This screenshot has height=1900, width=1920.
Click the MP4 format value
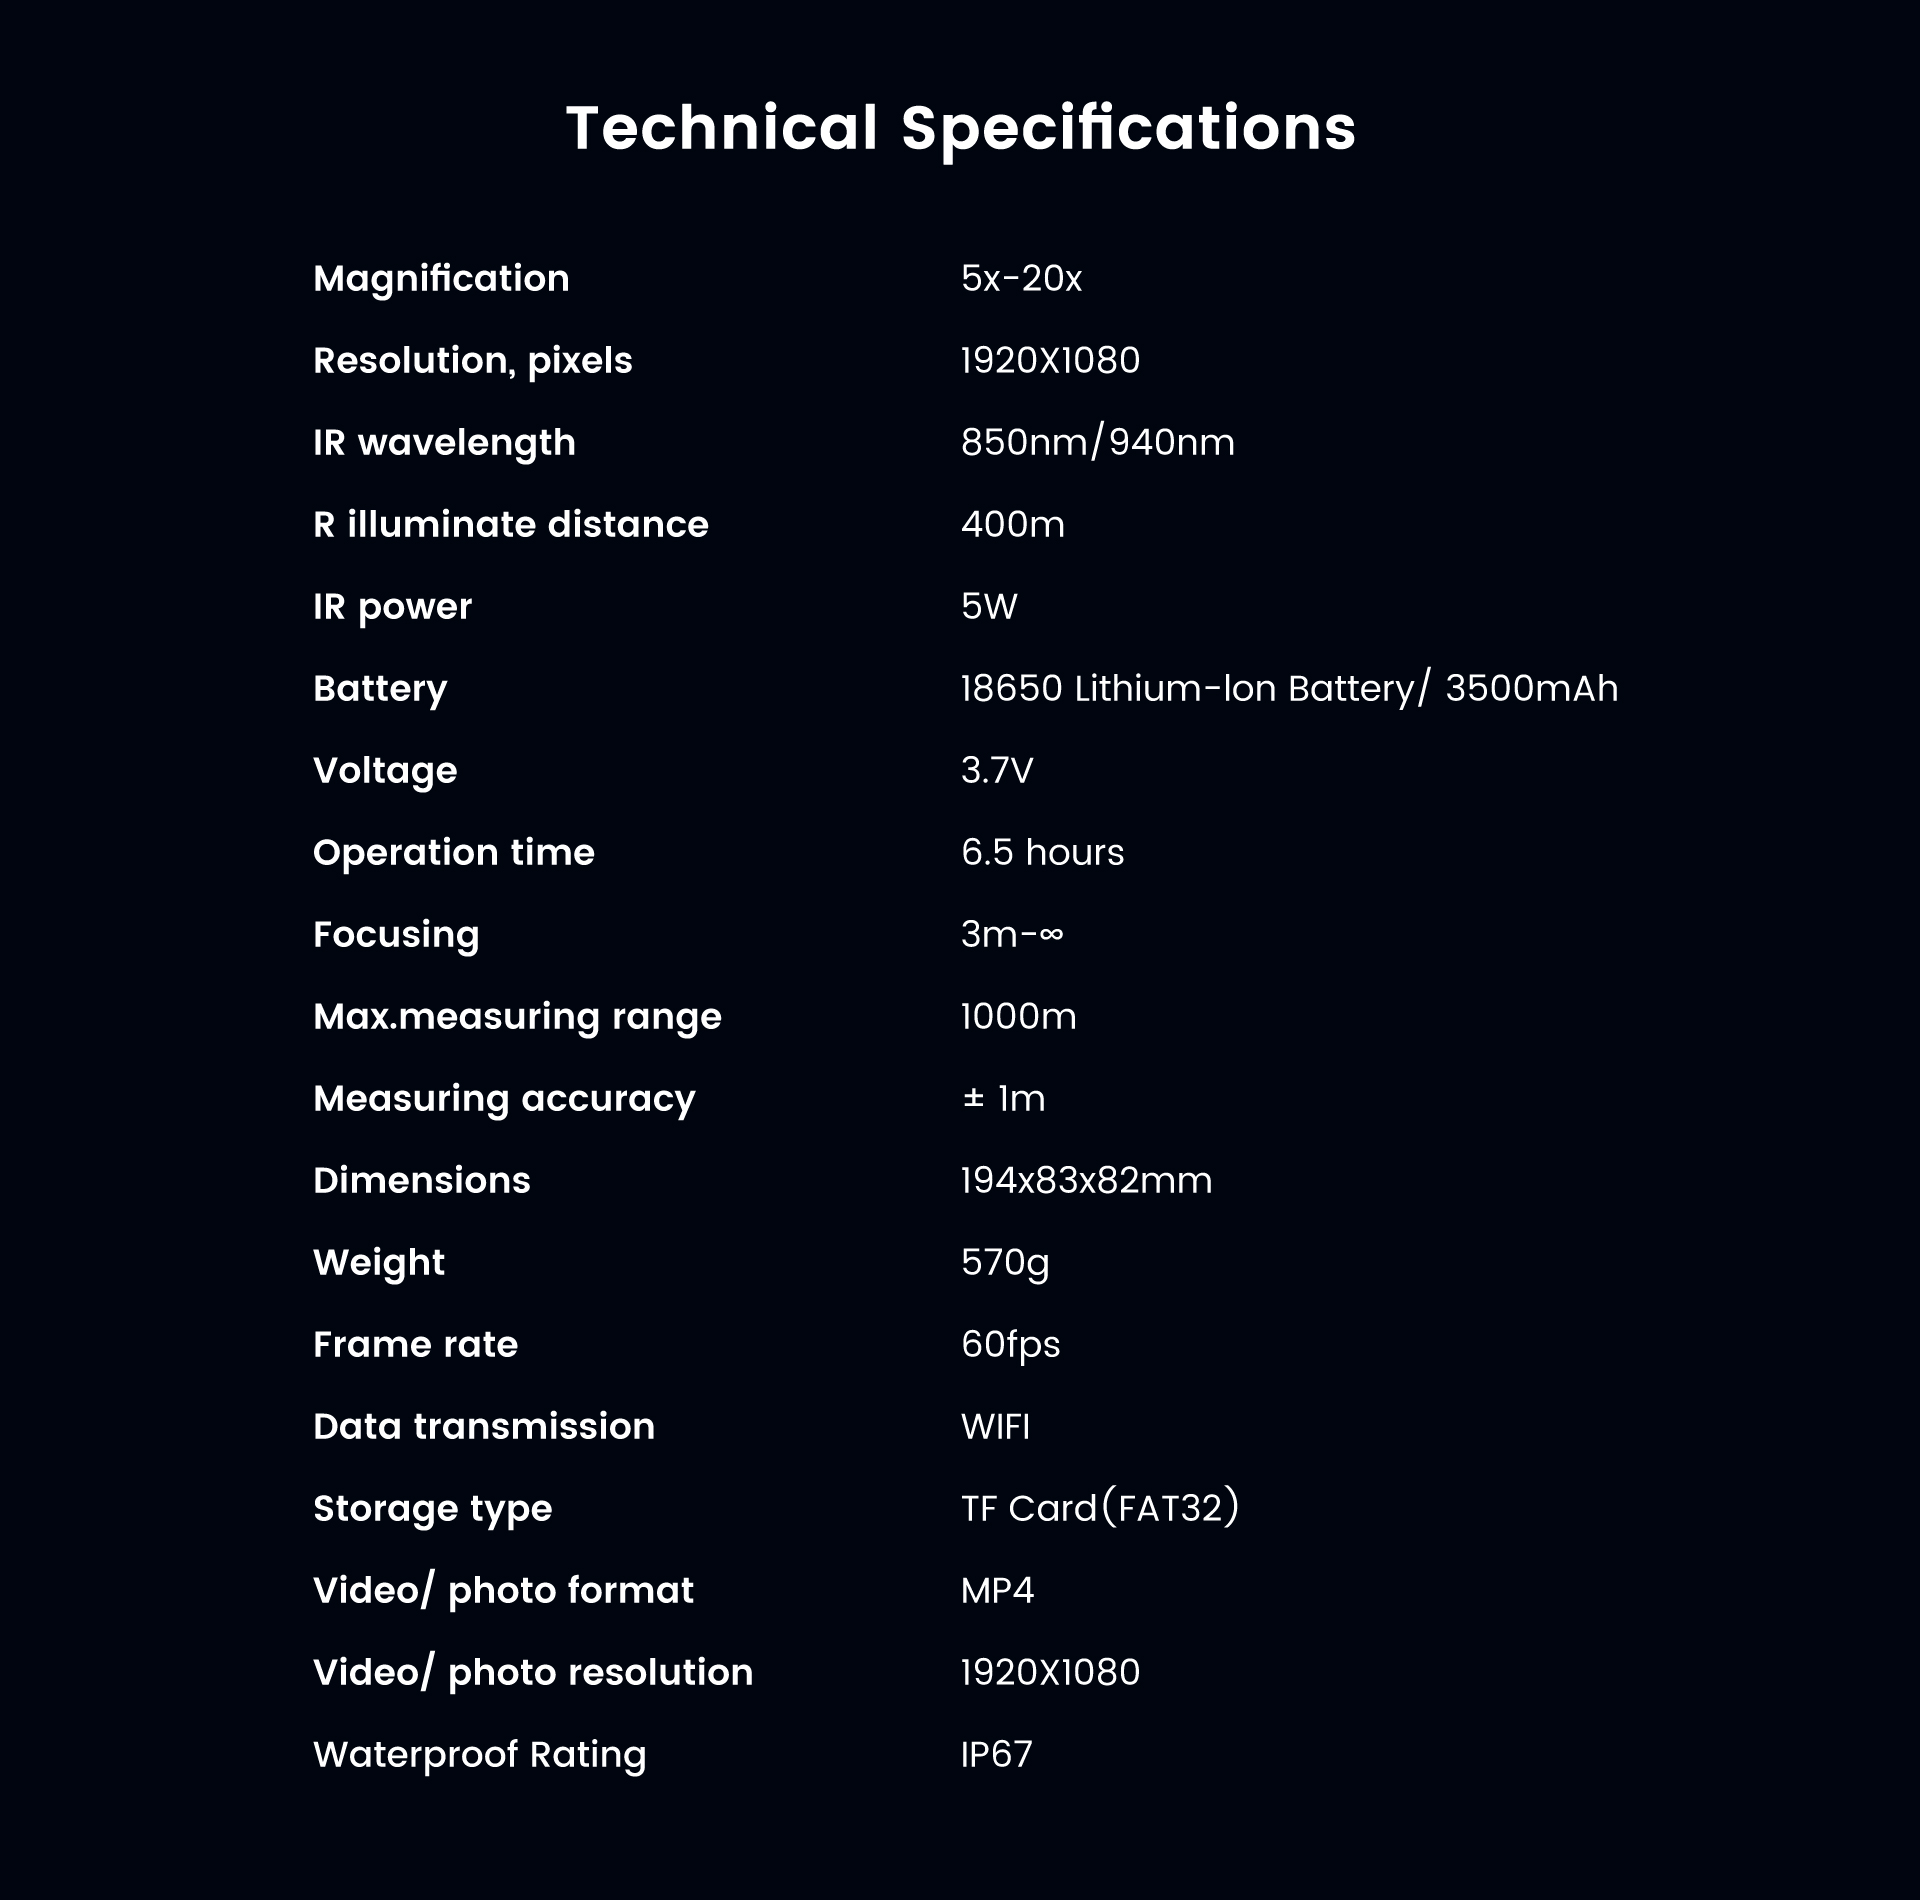[x=997, y=1590]
